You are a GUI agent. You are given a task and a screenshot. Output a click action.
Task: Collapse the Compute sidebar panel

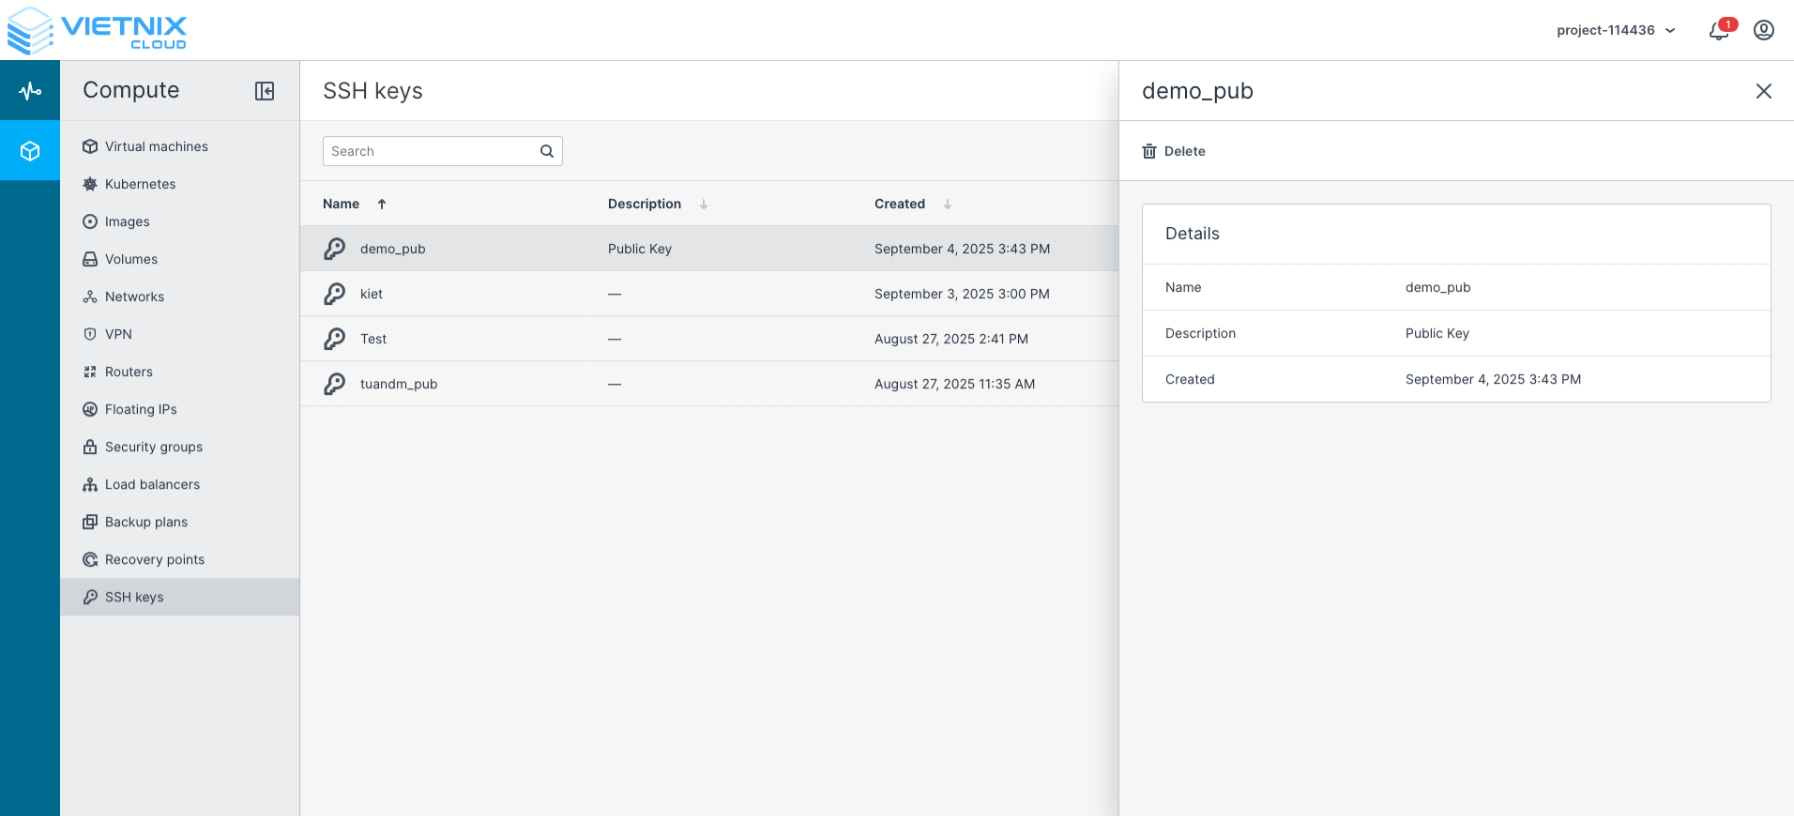(264, 91)
